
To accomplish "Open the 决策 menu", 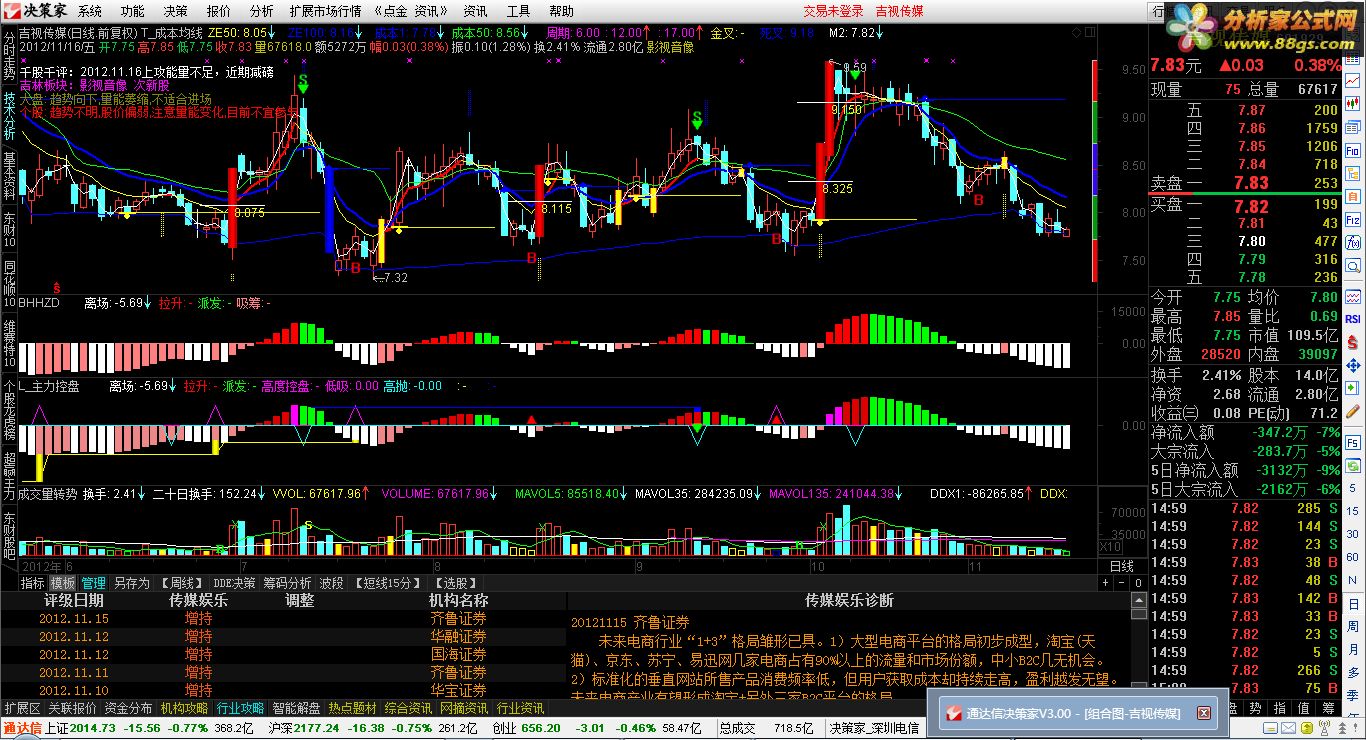I will pyautogui.click(x=175, y=11).
